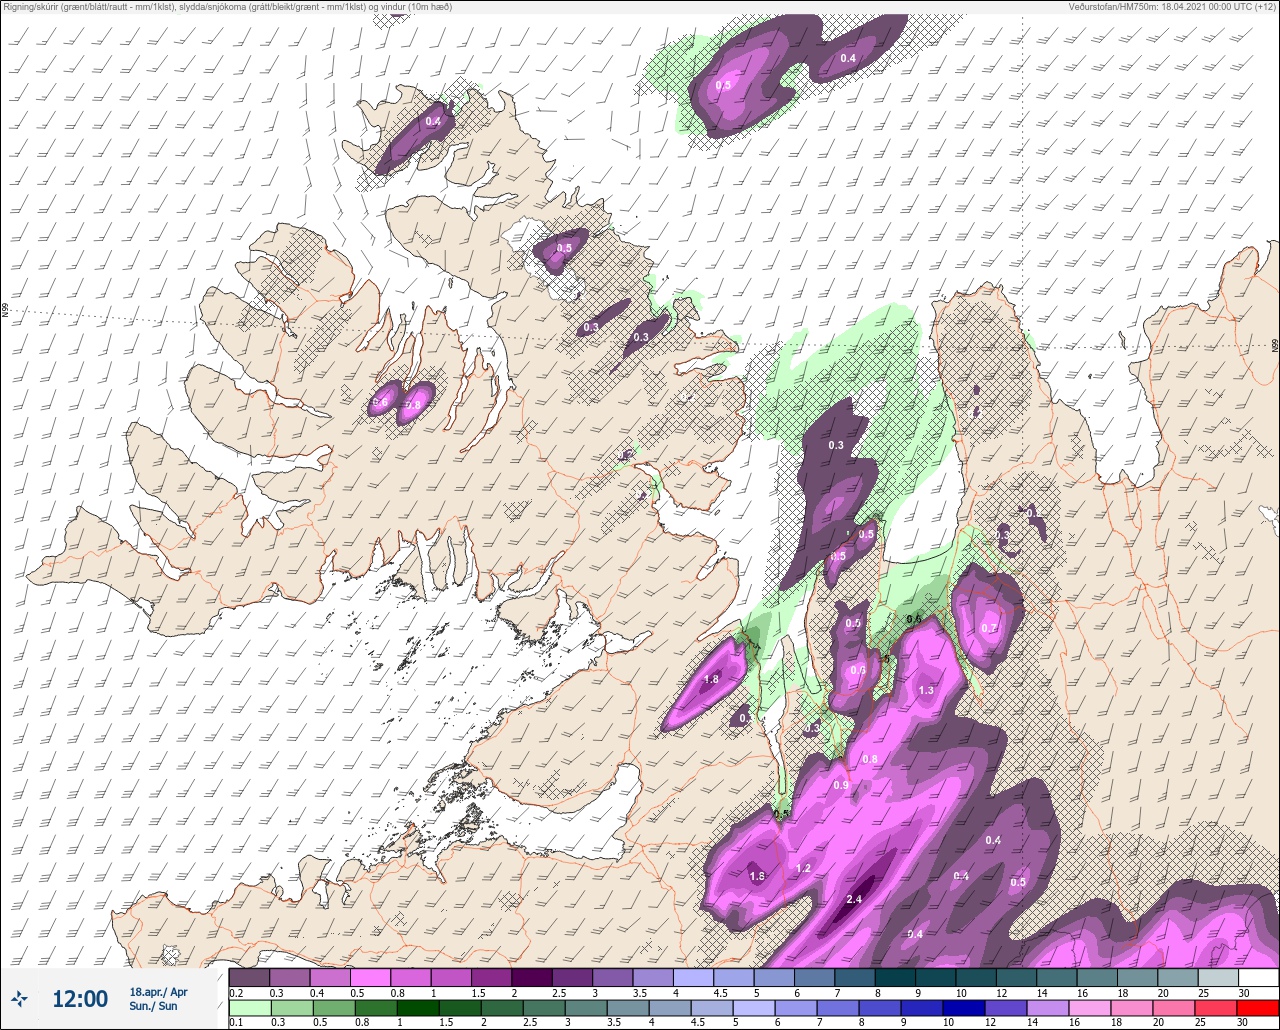Pick the slate blue swatch labeled 6 in upper legend
The height and width of the screenshot is (1030, 1280).
click(x=815, y=977)
